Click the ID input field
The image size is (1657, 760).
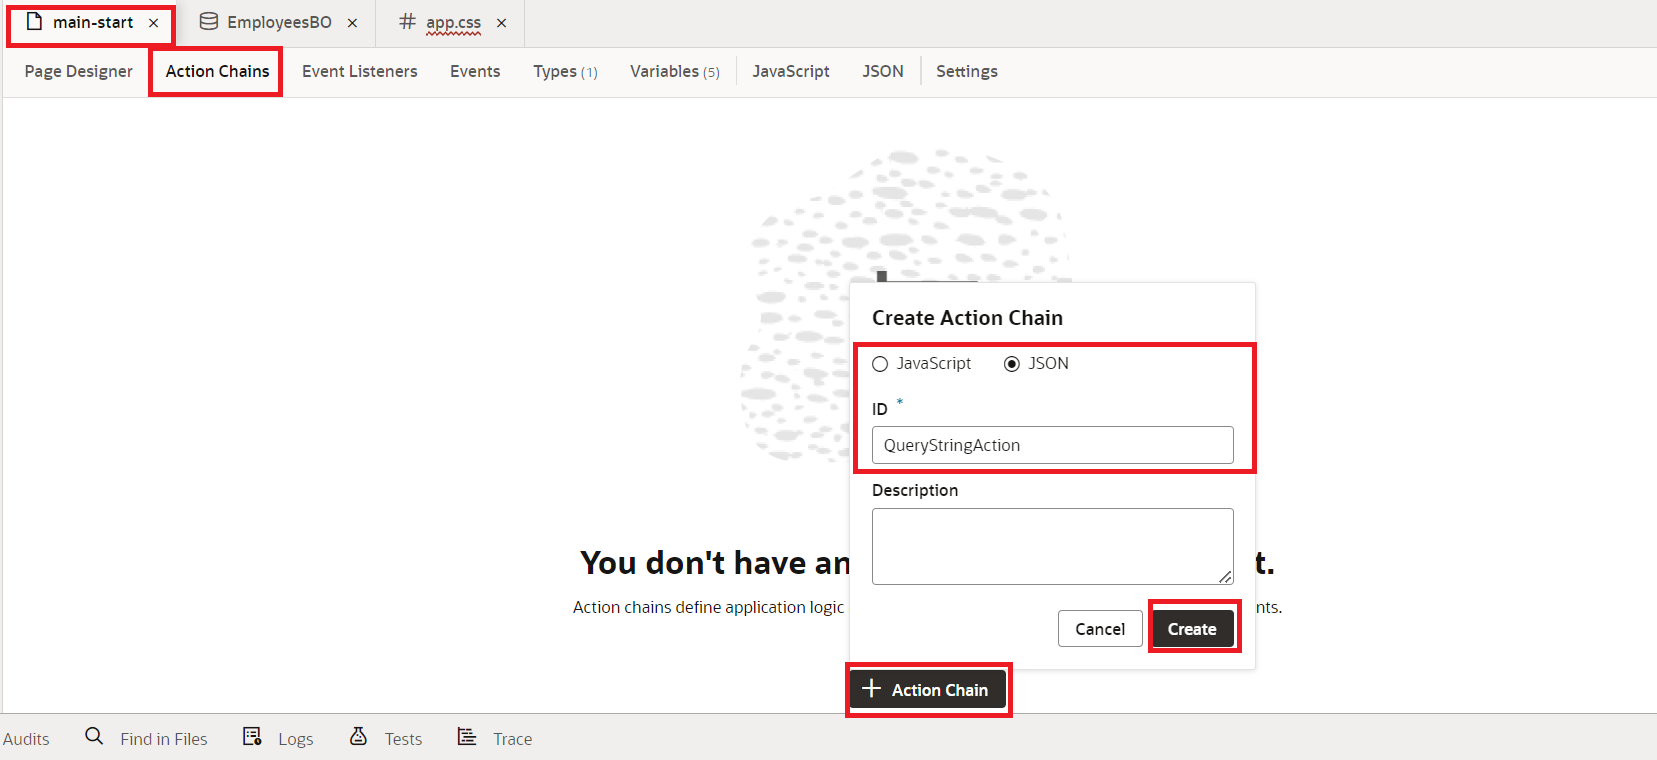pos(1052,445)
